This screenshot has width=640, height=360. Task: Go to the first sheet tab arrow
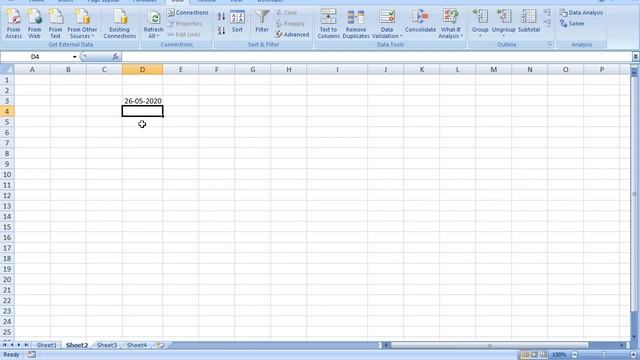coord(4,345)
